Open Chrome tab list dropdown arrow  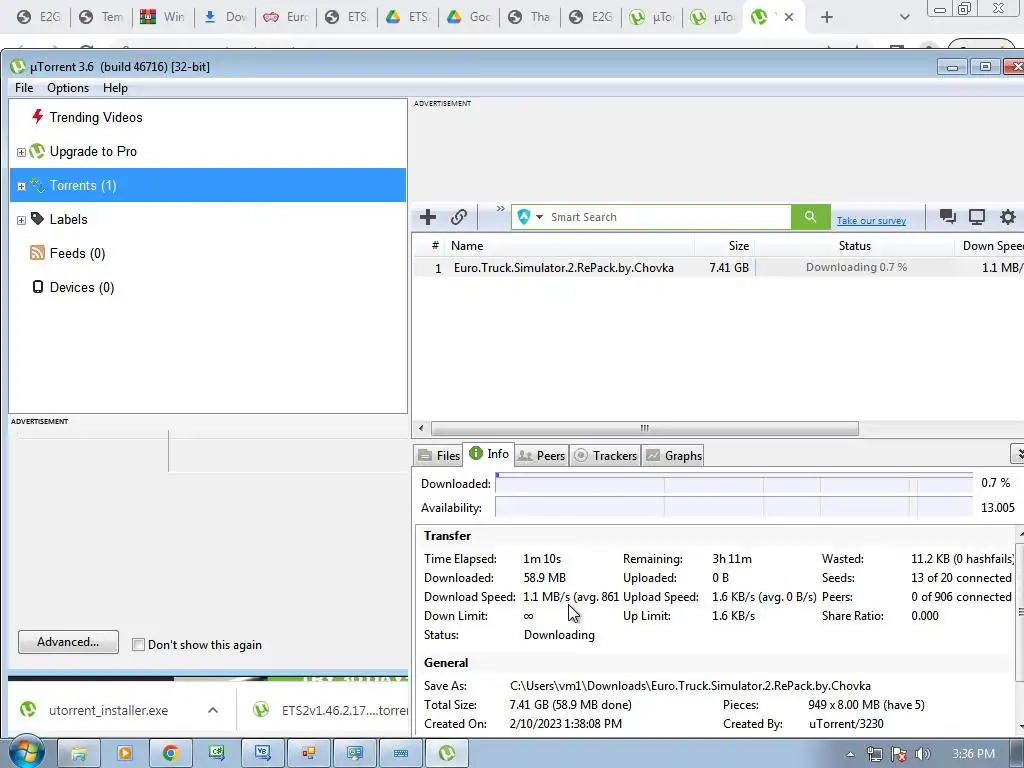pos(904,17)
